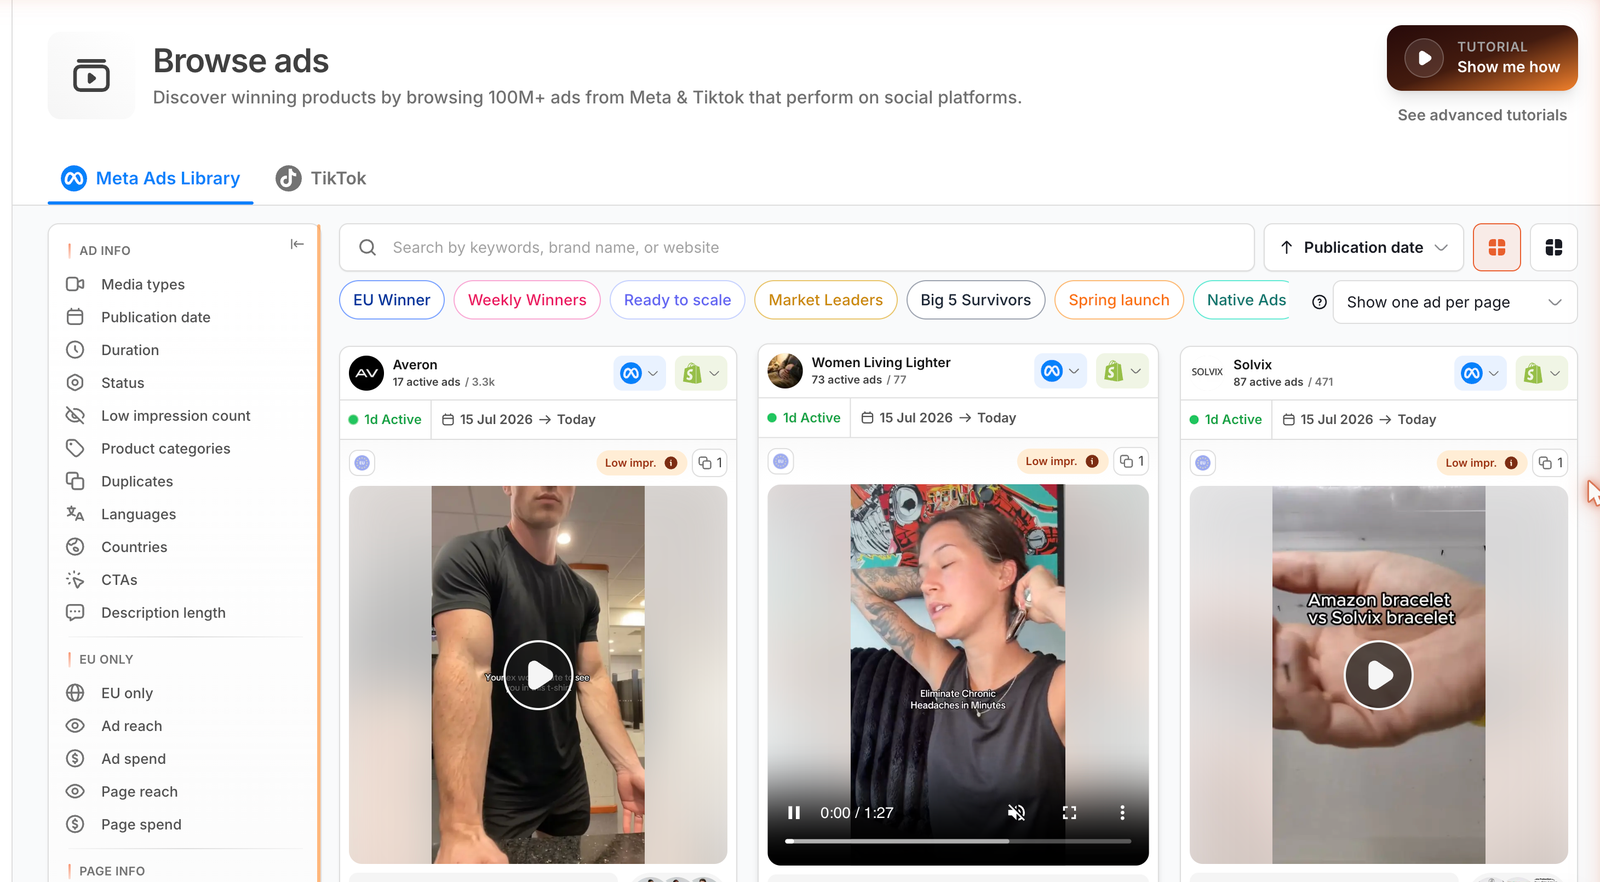Screen dimensions: 1600x882
Task: Click the Solvix Low impr. badge
Action: pos(1481,463)
